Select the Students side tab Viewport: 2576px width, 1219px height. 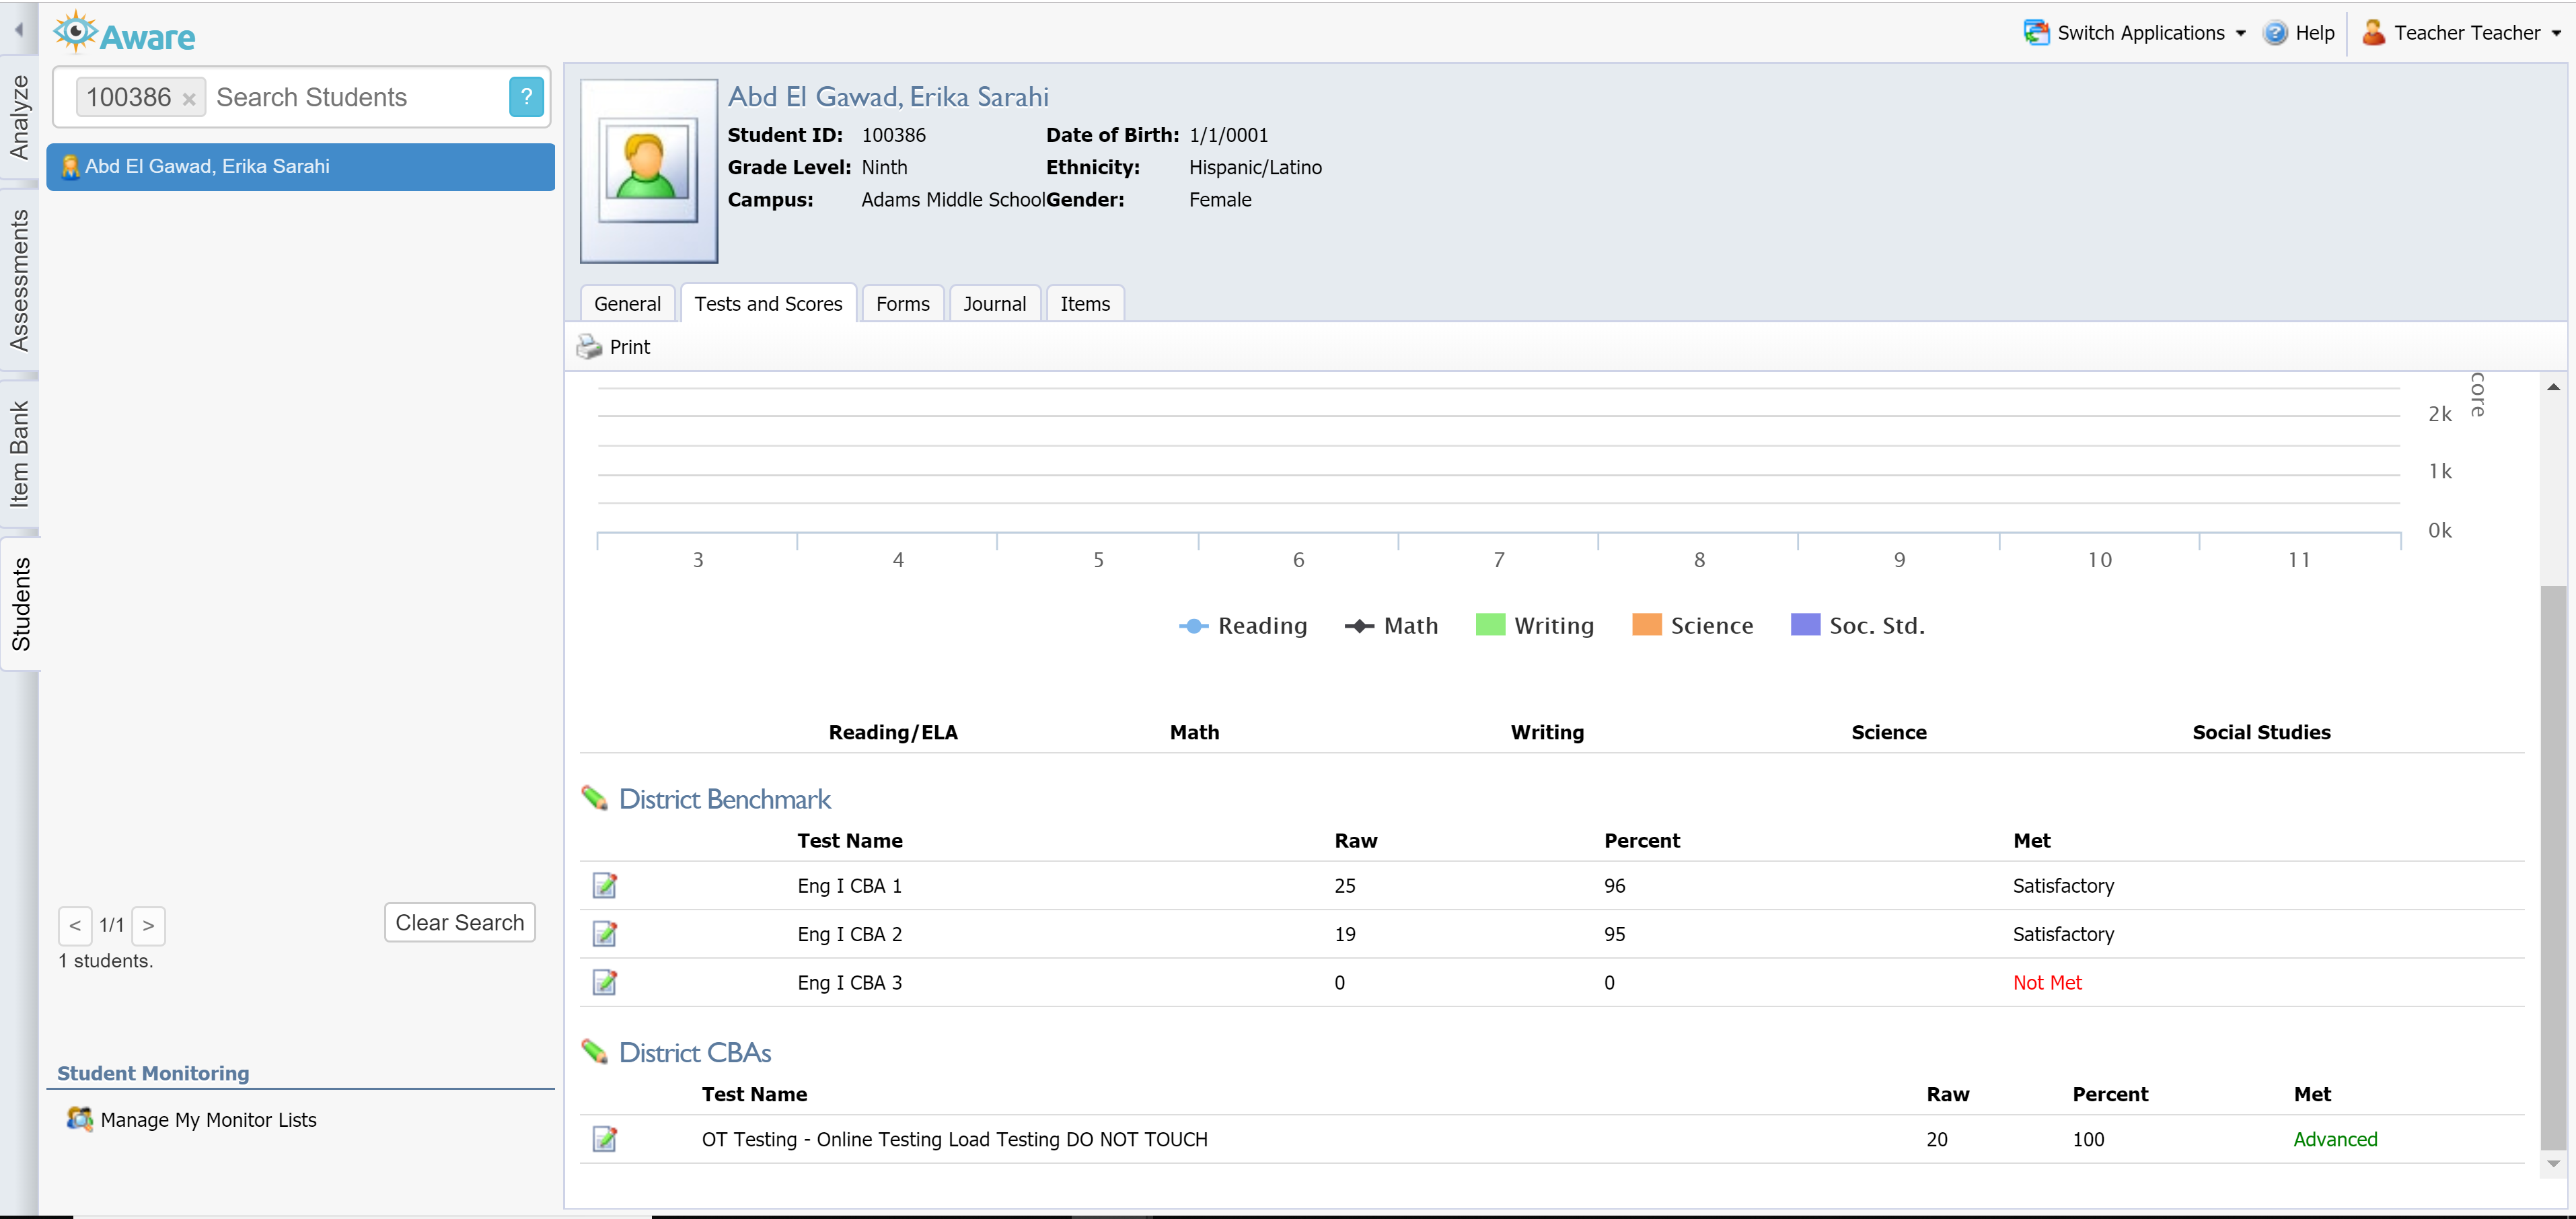point(20,605)
